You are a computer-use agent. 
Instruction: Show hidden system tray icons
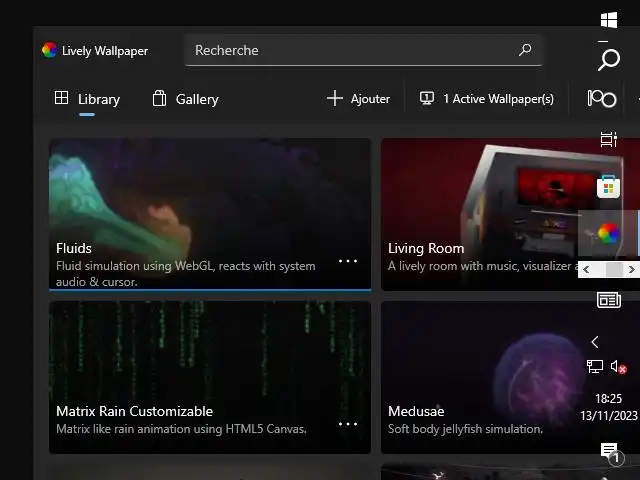(595, 342)
